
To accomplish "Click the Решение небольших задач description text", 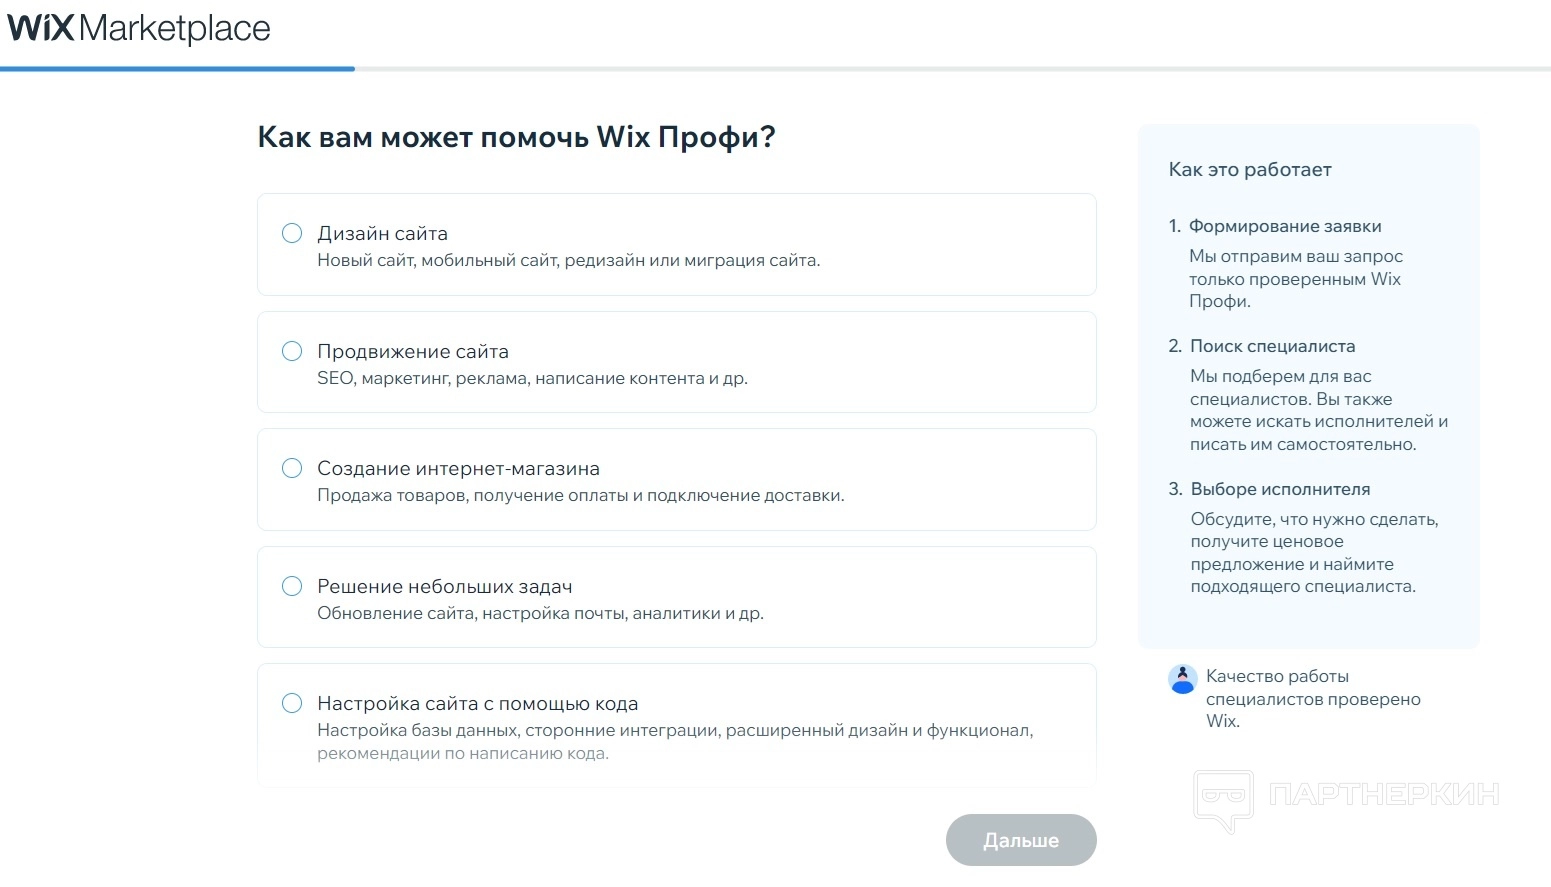I will point(540,613).
